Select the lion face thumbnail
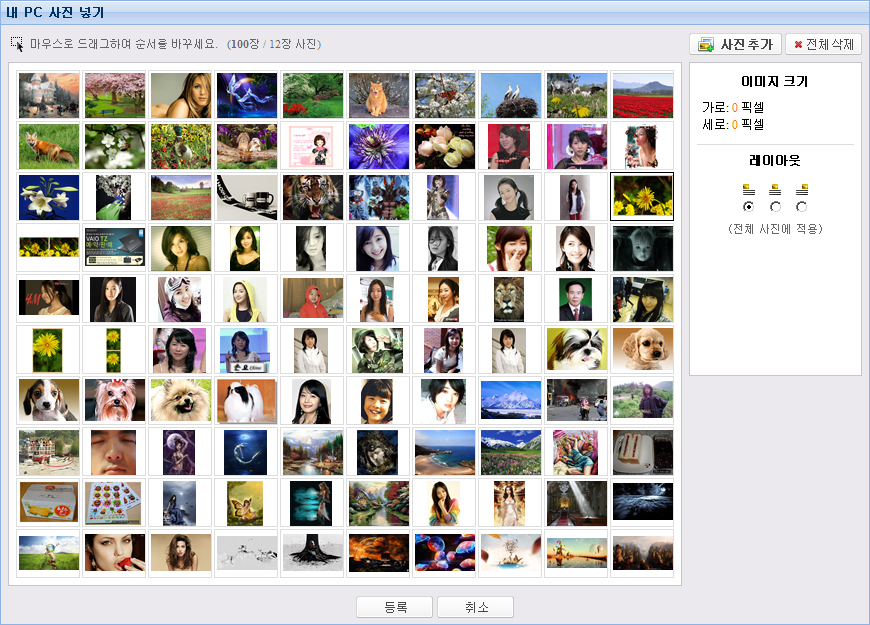This screenshot has height=625, width=870. click(510, 299)
